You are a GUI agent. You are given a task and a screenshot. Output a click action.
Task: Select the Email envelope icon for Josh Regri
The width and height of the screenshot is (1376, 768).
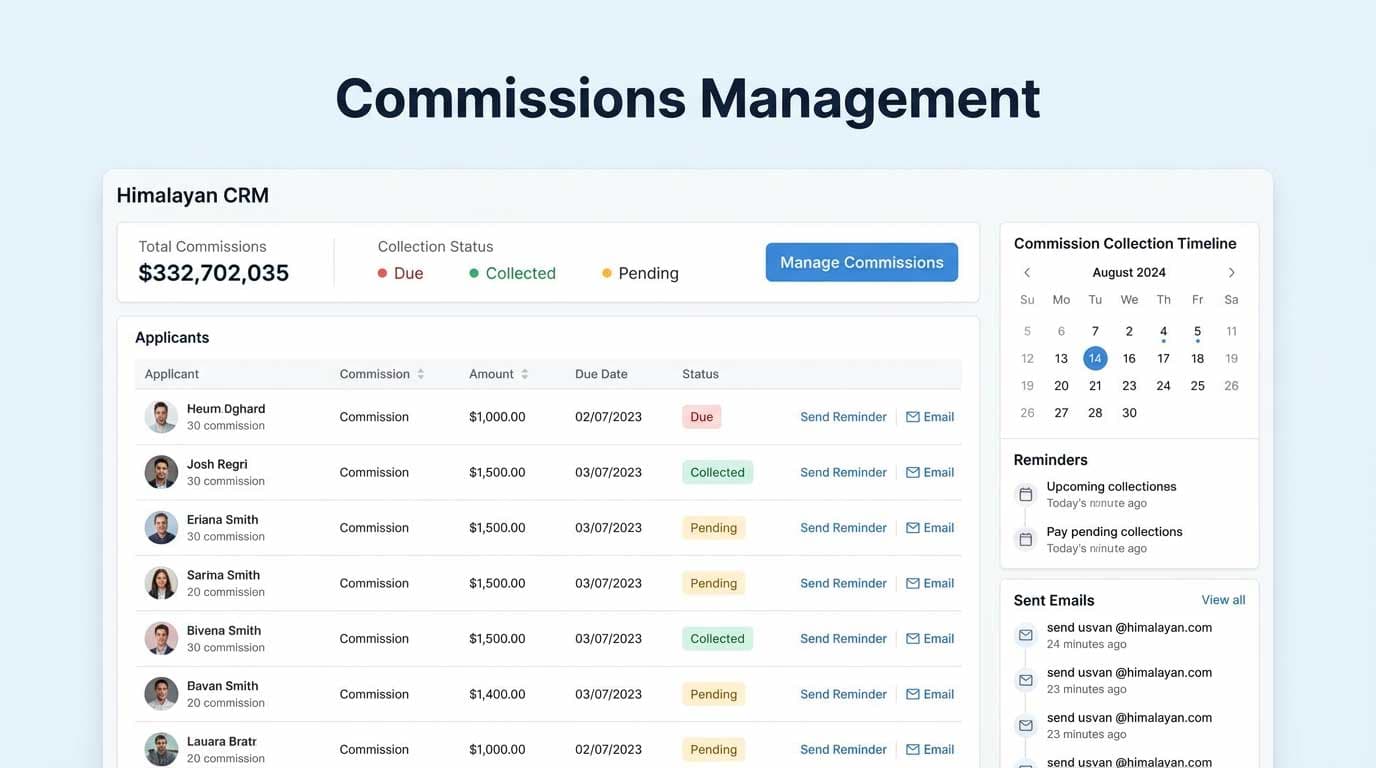912,471
